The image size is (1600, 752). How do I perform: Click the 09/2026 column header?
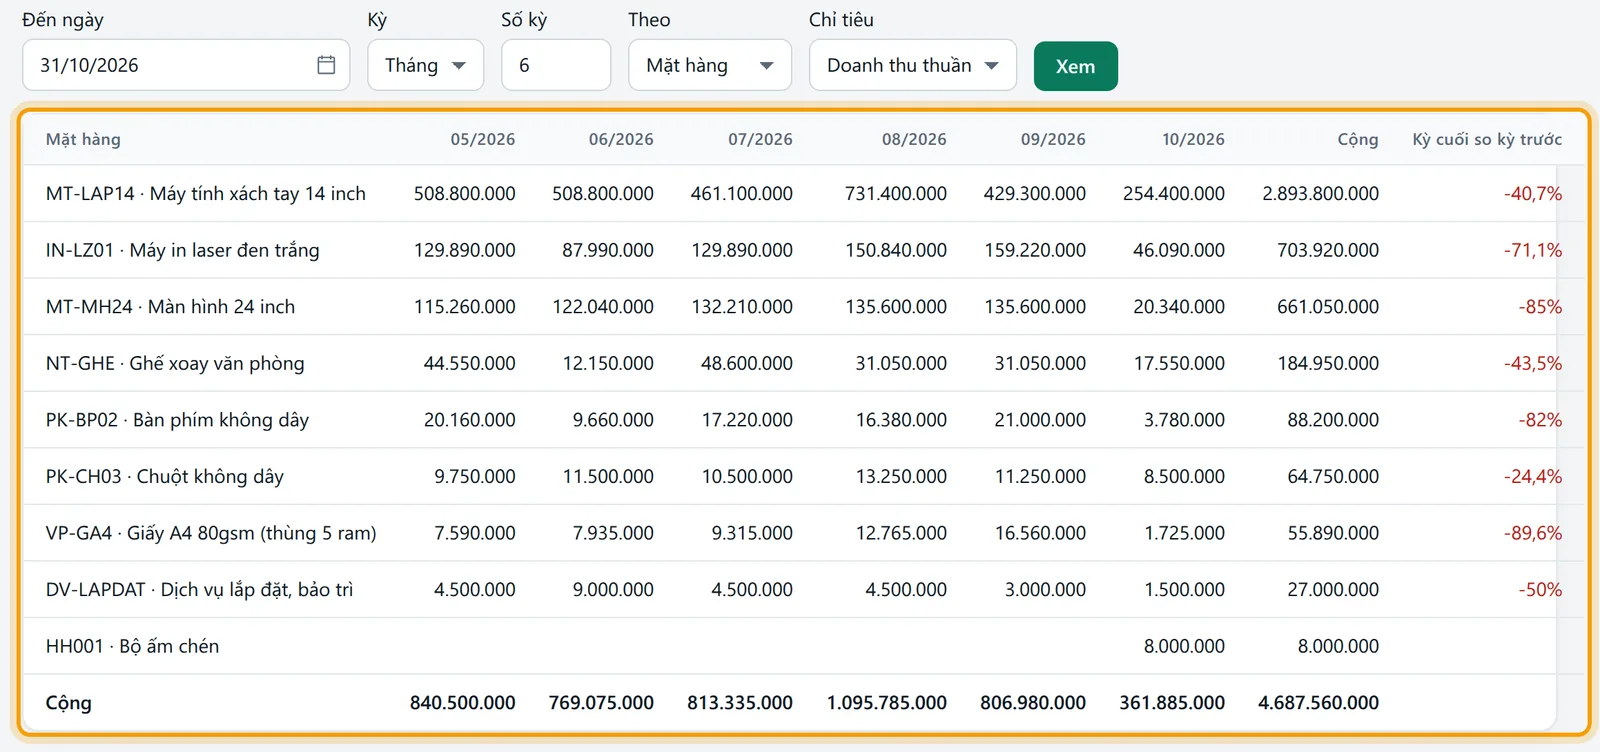click(1053, 139)
